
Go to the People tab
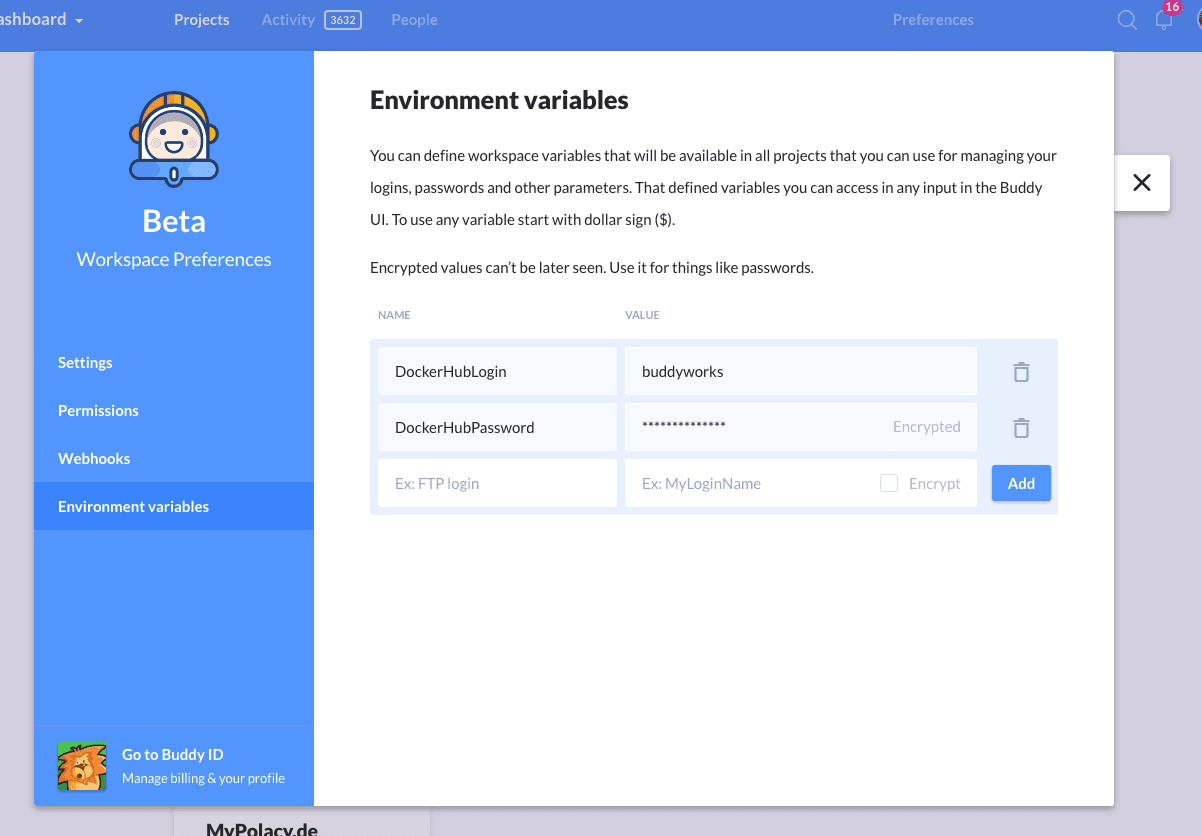pyautogui.click(x=414, y=20)
